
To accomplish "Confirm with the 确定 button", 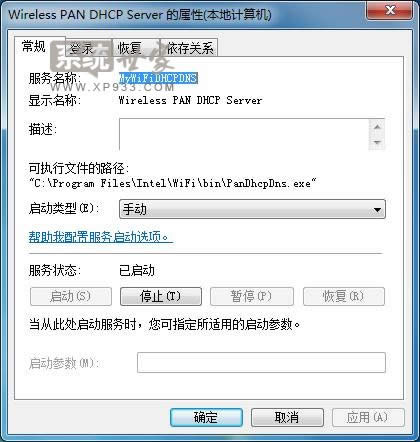I will pyautogui.click(x=206, y=417).
